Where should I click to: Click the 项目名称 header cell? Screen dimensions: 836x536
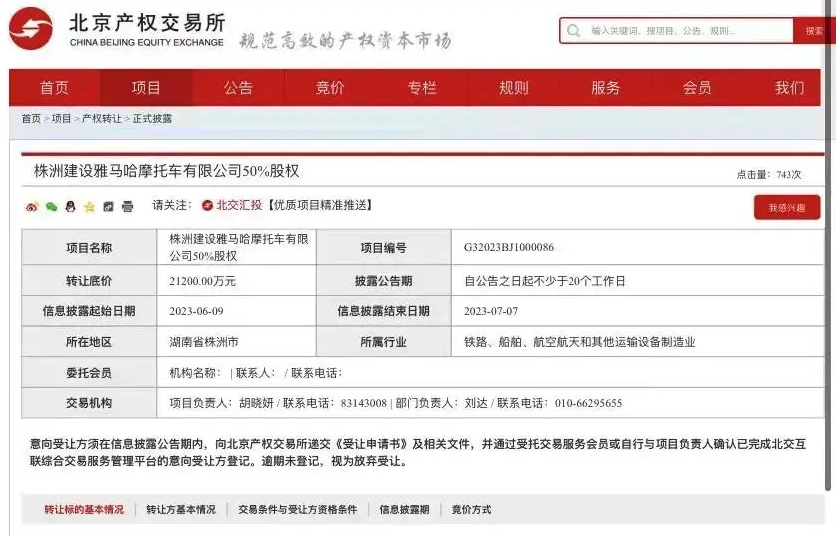coord(89,247)
